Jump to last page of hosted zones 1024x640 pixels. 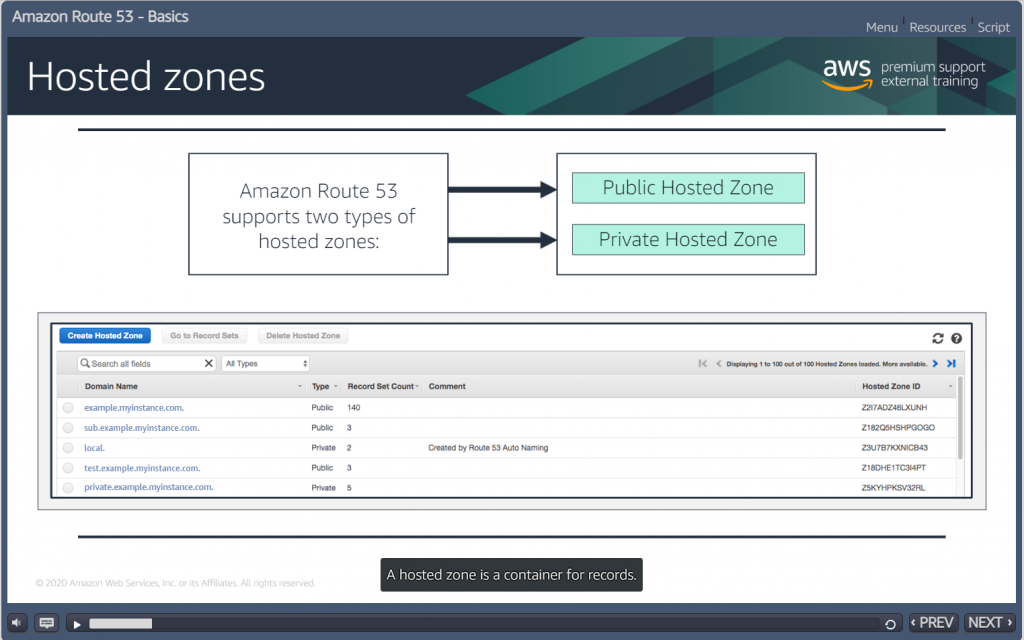[952, 364]
